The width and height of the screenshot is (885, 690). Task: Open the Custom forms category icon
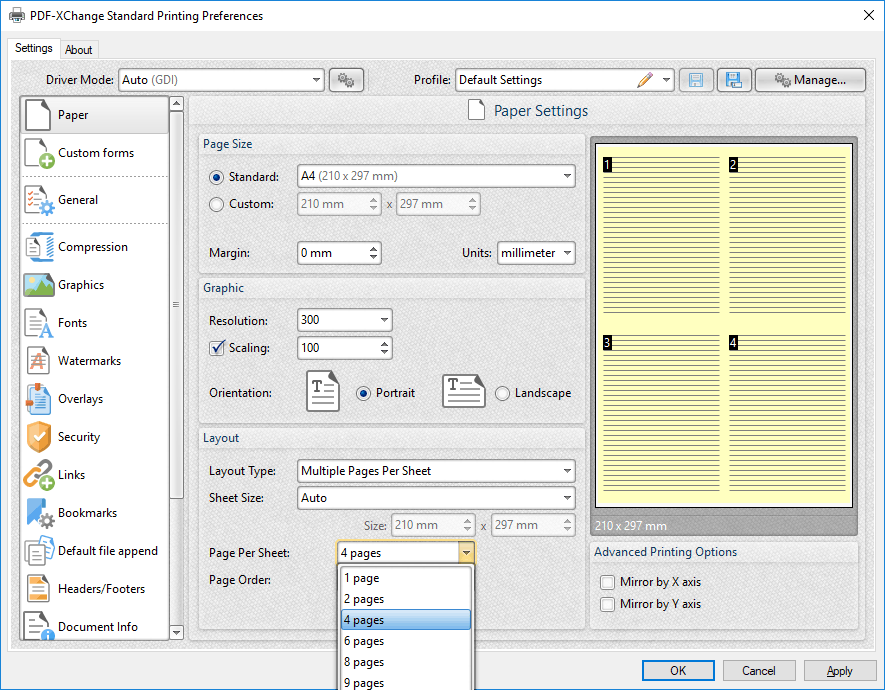[x=39, y=153]
